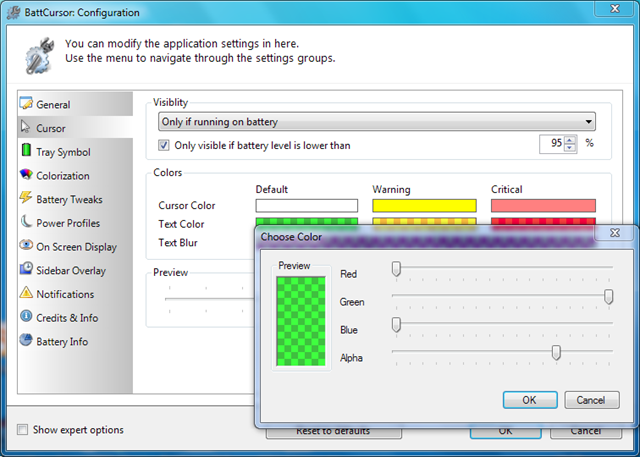Click Reset to defaults button
The image size is (640, 457).
coord(333,432)
